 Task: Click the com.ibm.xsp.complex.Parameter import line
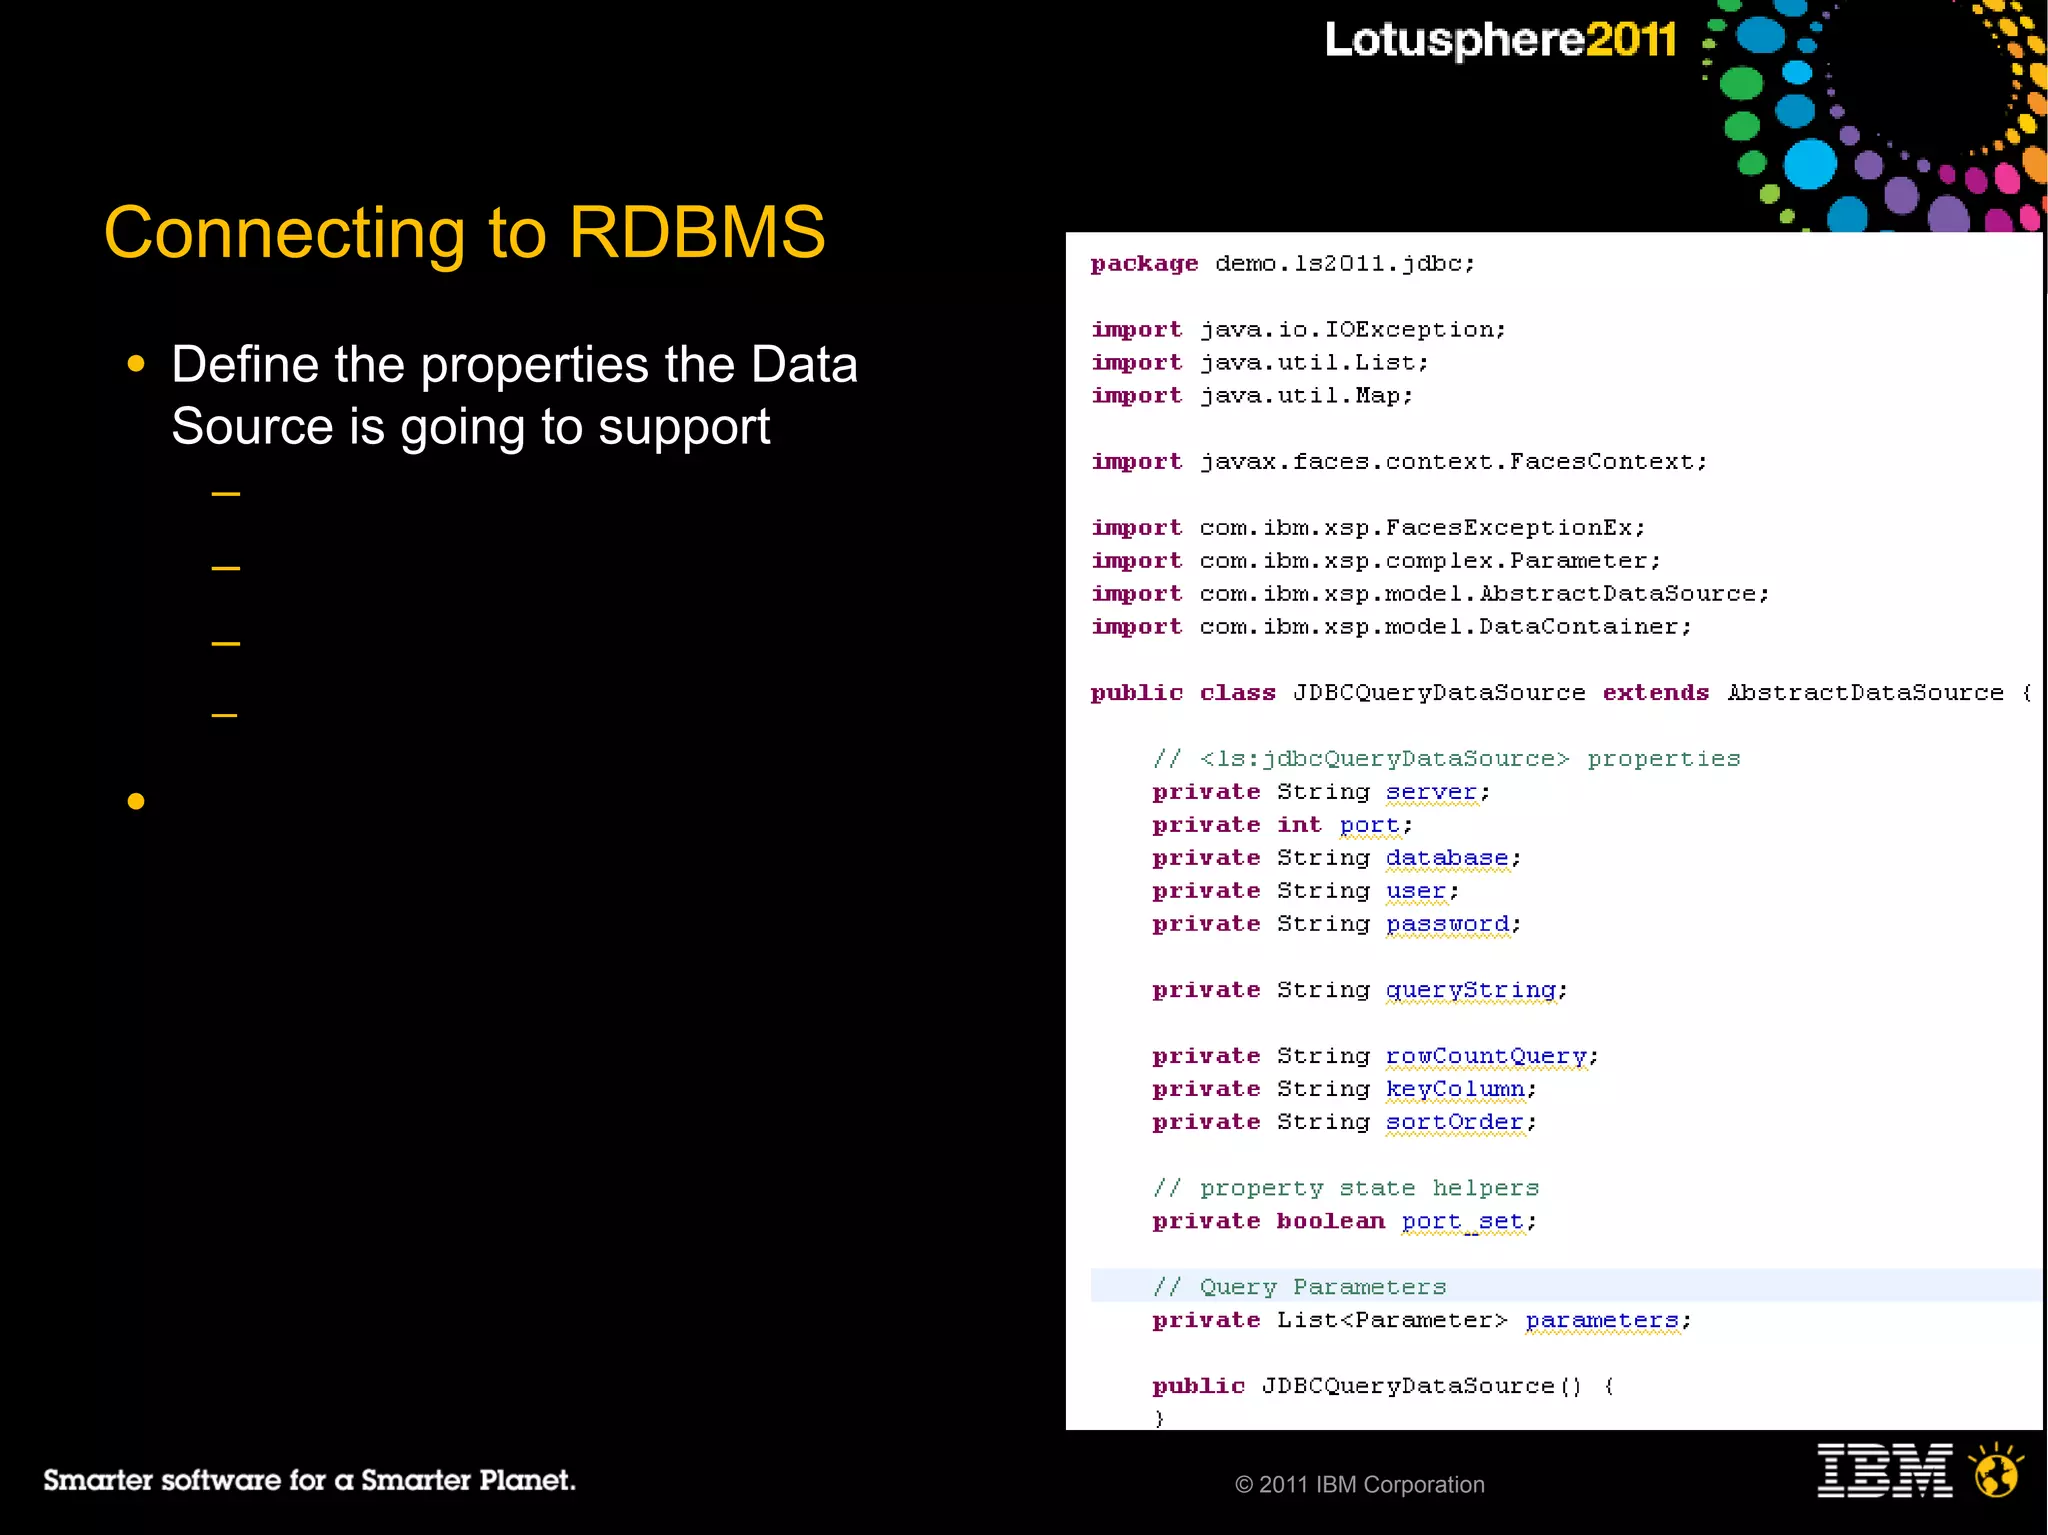pos(1376,561)
